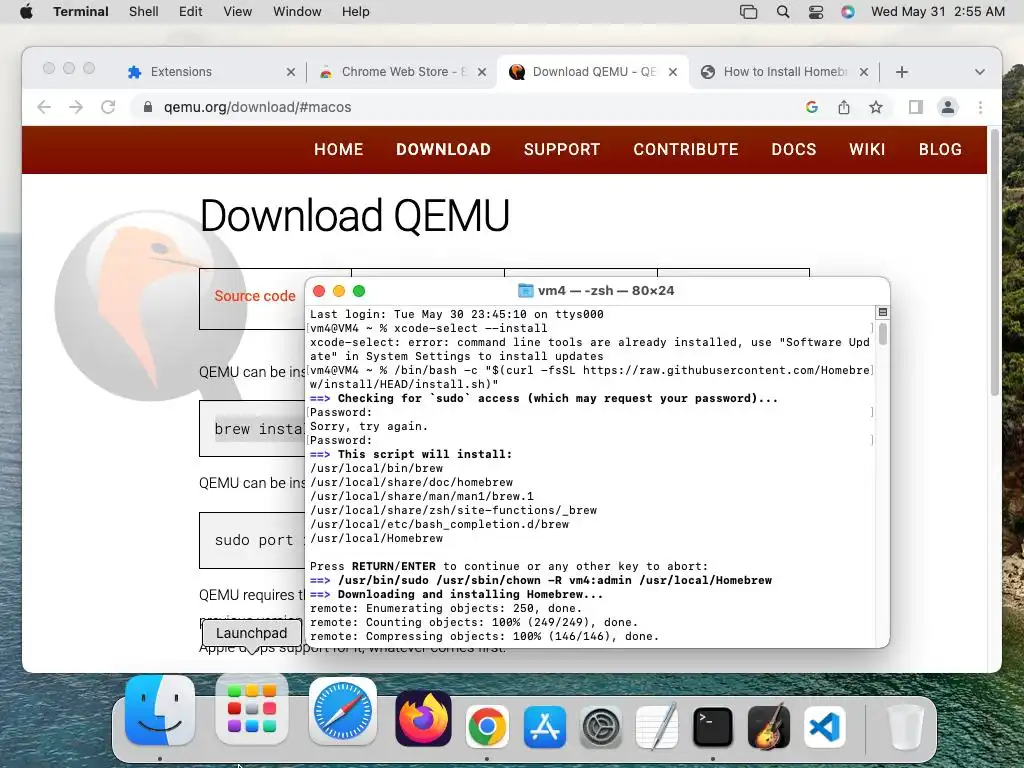Viewport: 1024px width, 768px height.
Task: Open the SUPPORT nav link
Action: click(x=562, y=150)
